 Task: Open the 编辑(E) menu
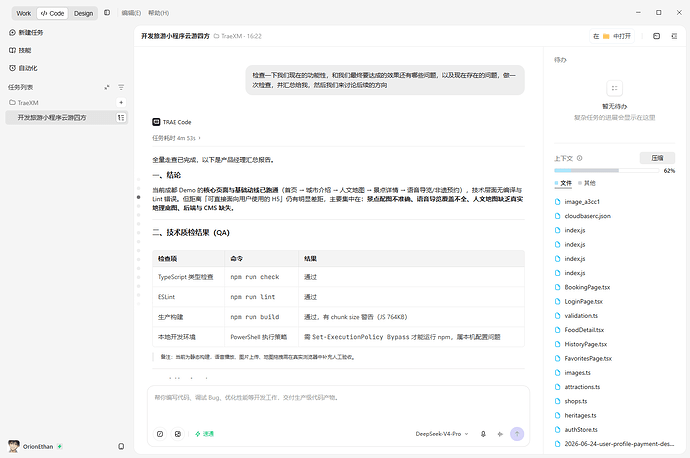coord(131,13)
